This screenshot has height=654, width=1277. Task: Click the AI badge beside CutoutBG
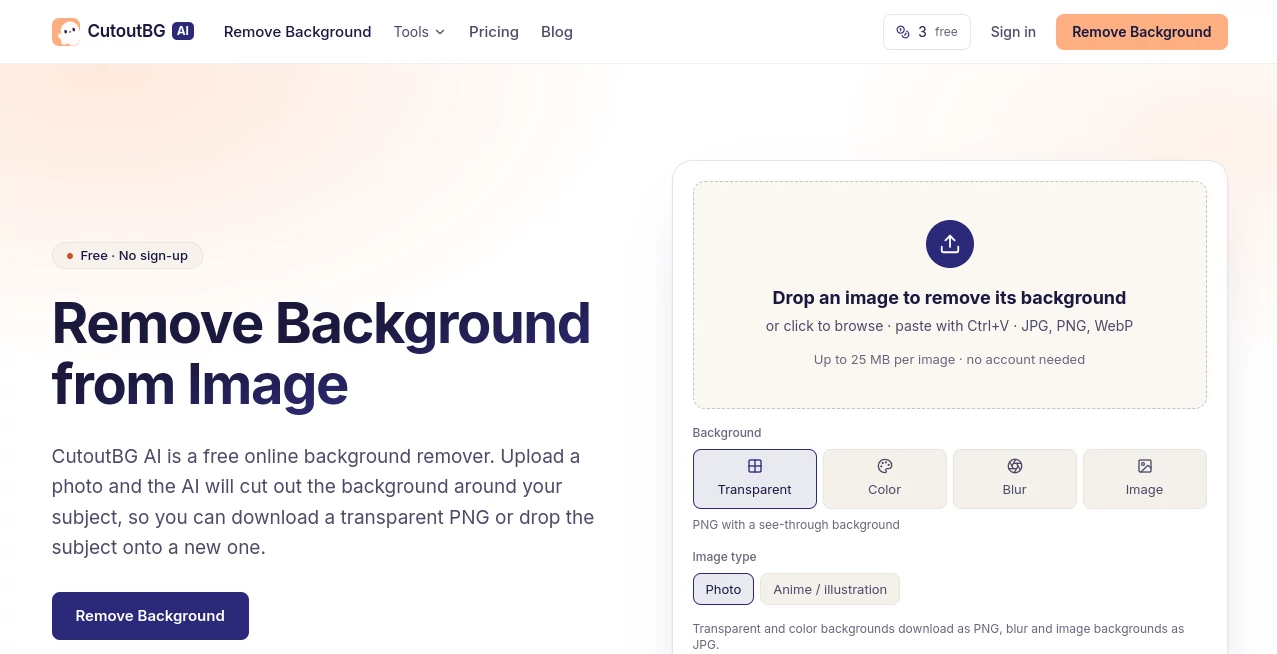point(183,31)
